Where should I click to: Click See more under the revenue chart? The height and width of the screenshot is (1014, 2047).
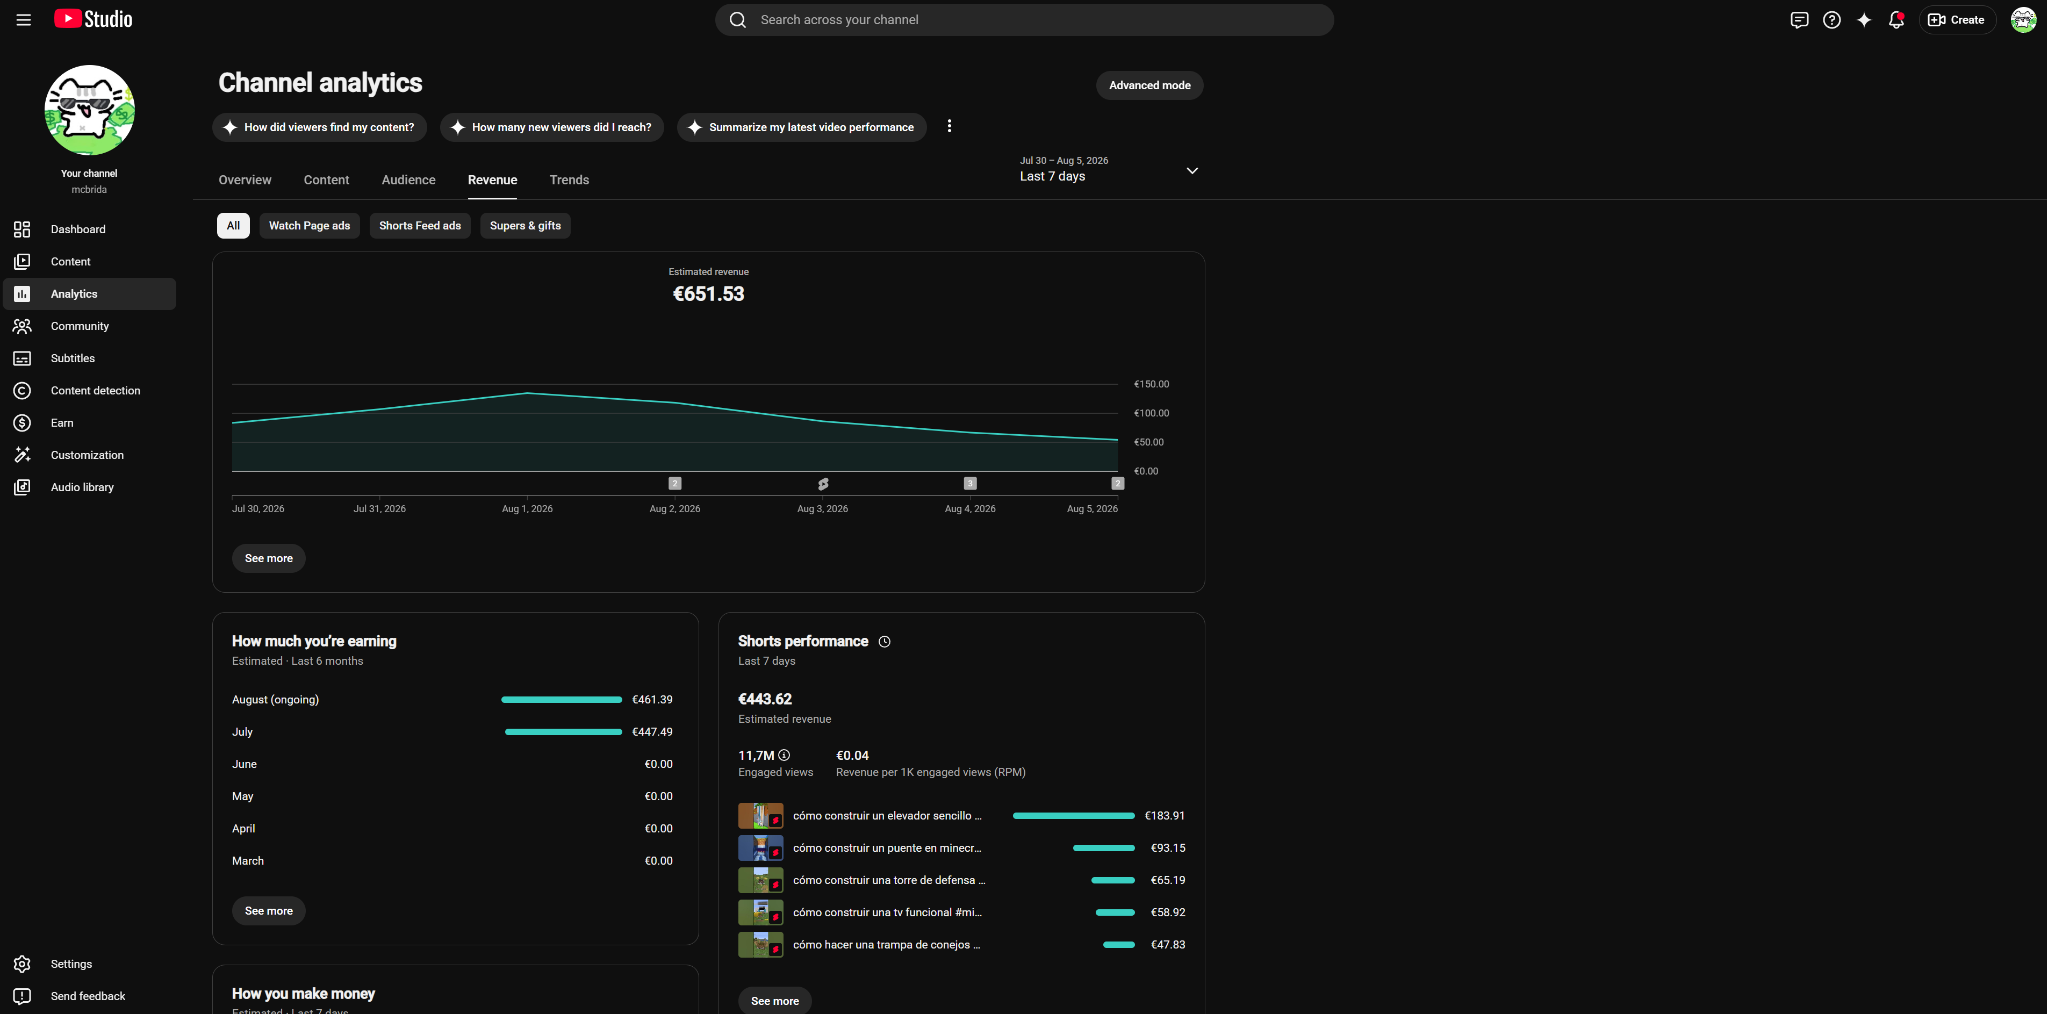269,558
